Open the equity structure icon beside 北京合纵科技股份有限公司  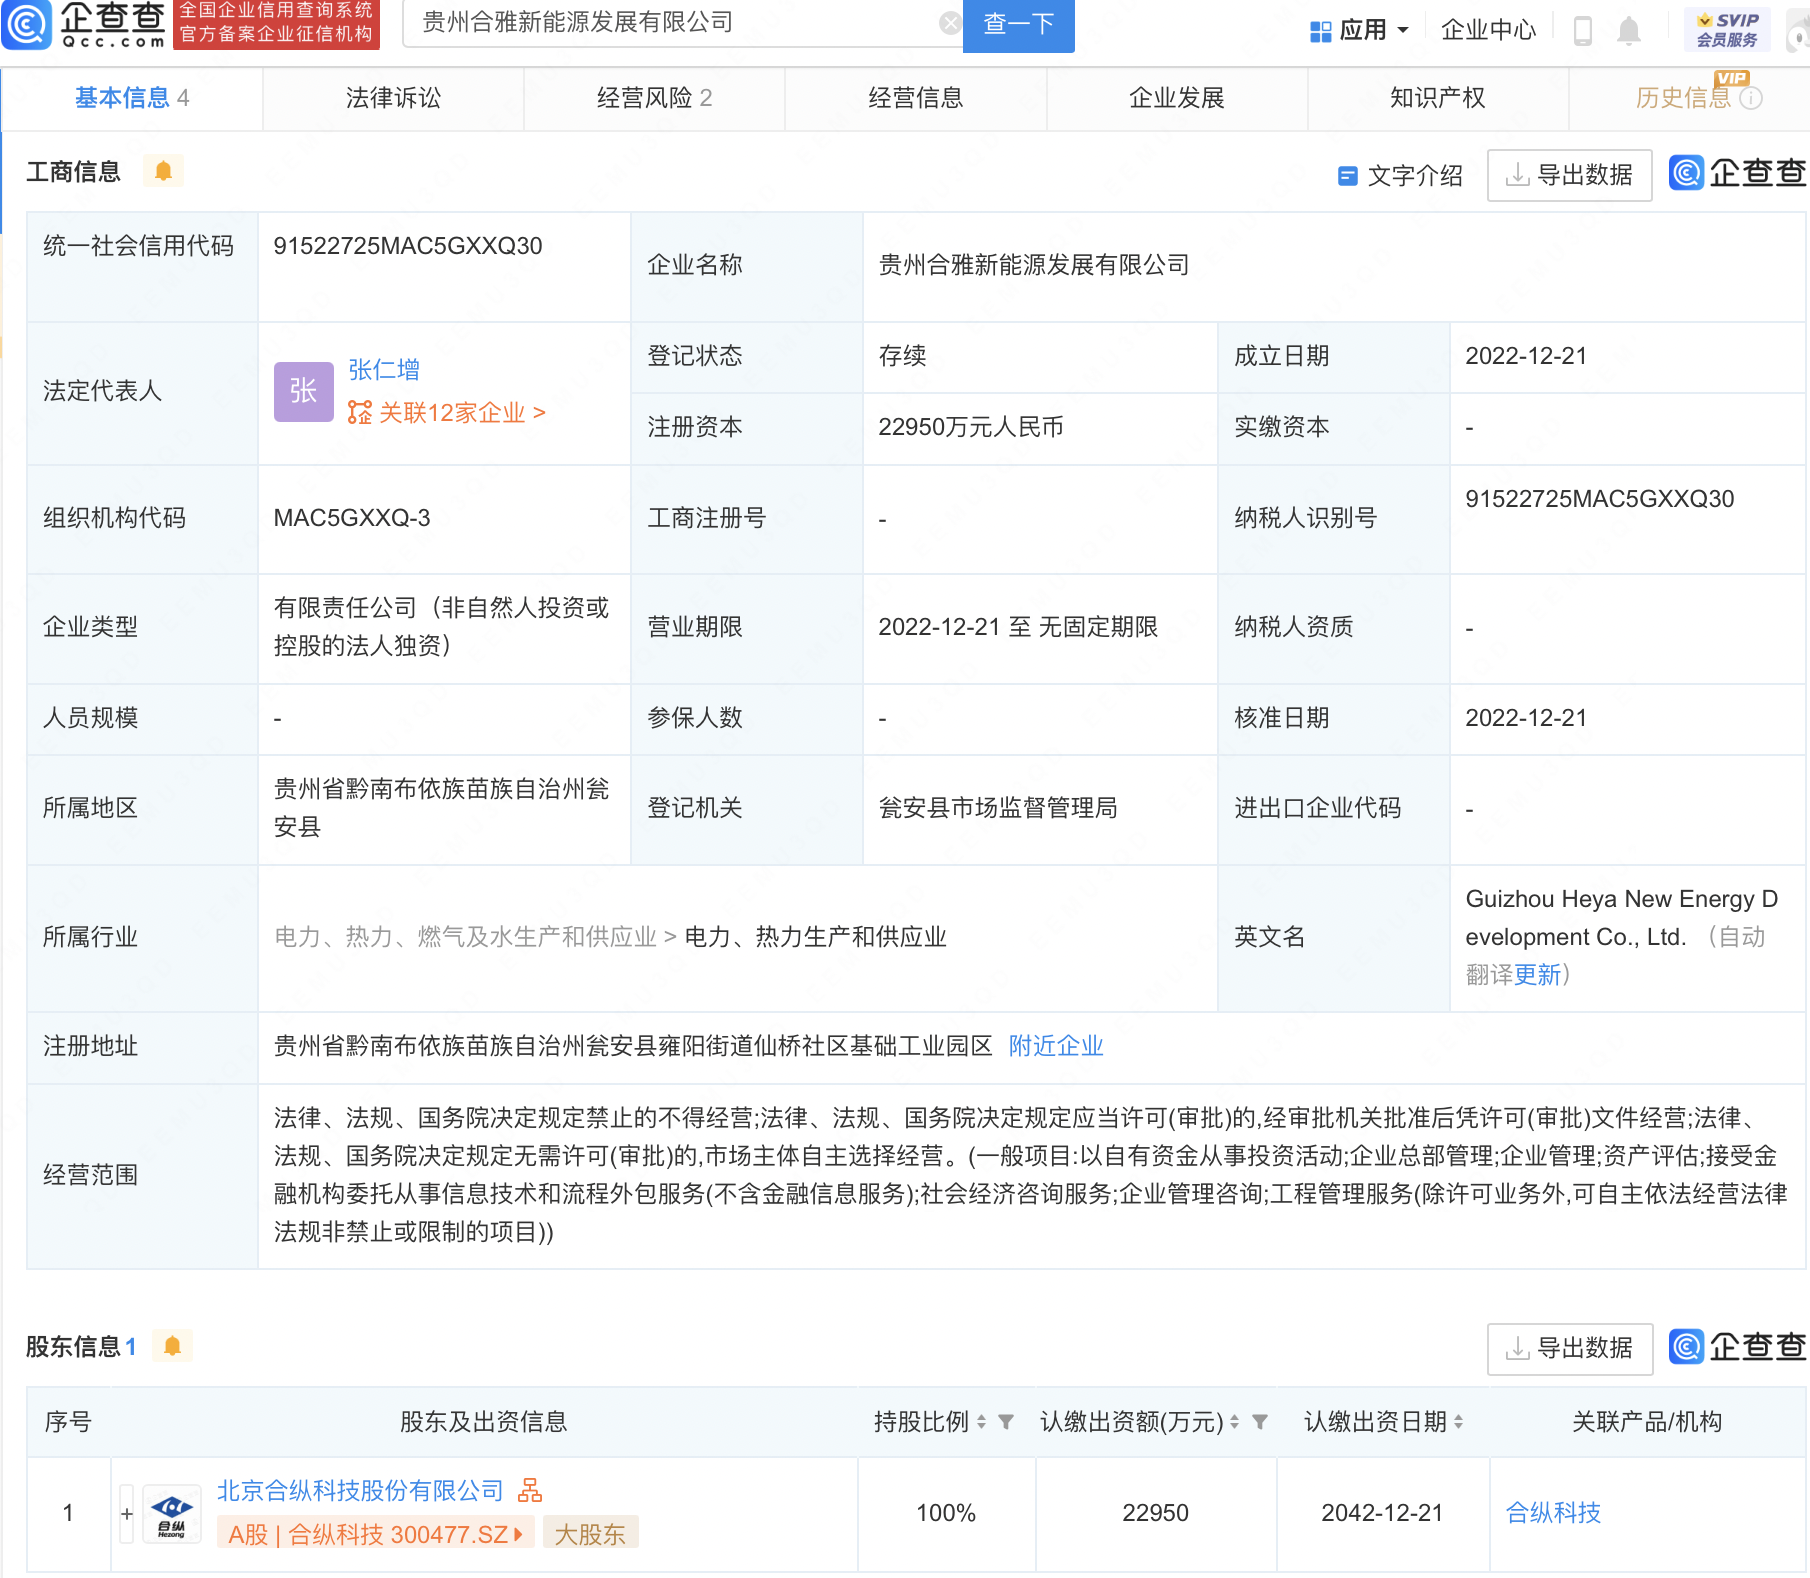[x=530, y=1491]
